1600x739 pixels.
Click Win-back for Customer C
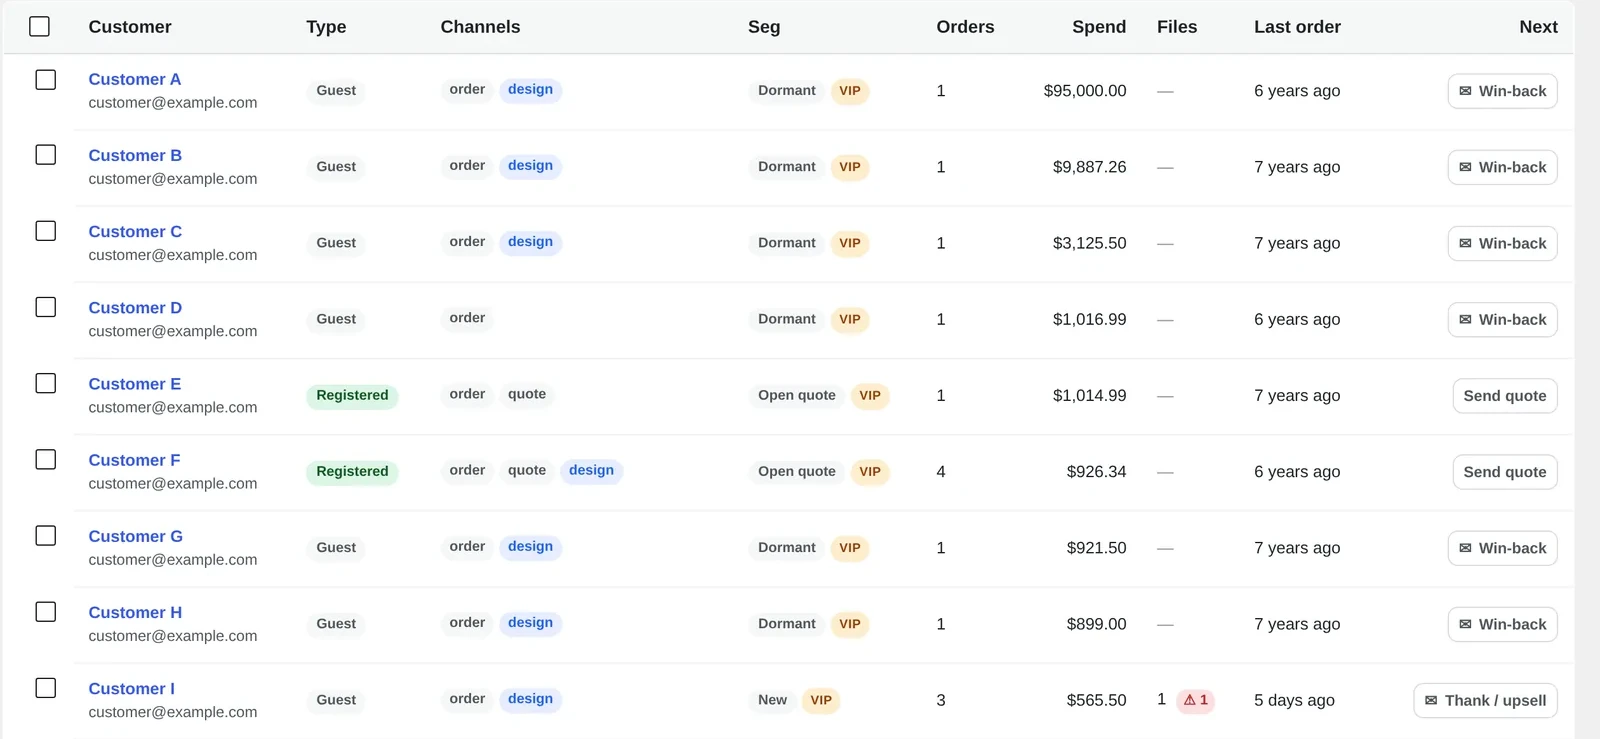[1502, 243]
